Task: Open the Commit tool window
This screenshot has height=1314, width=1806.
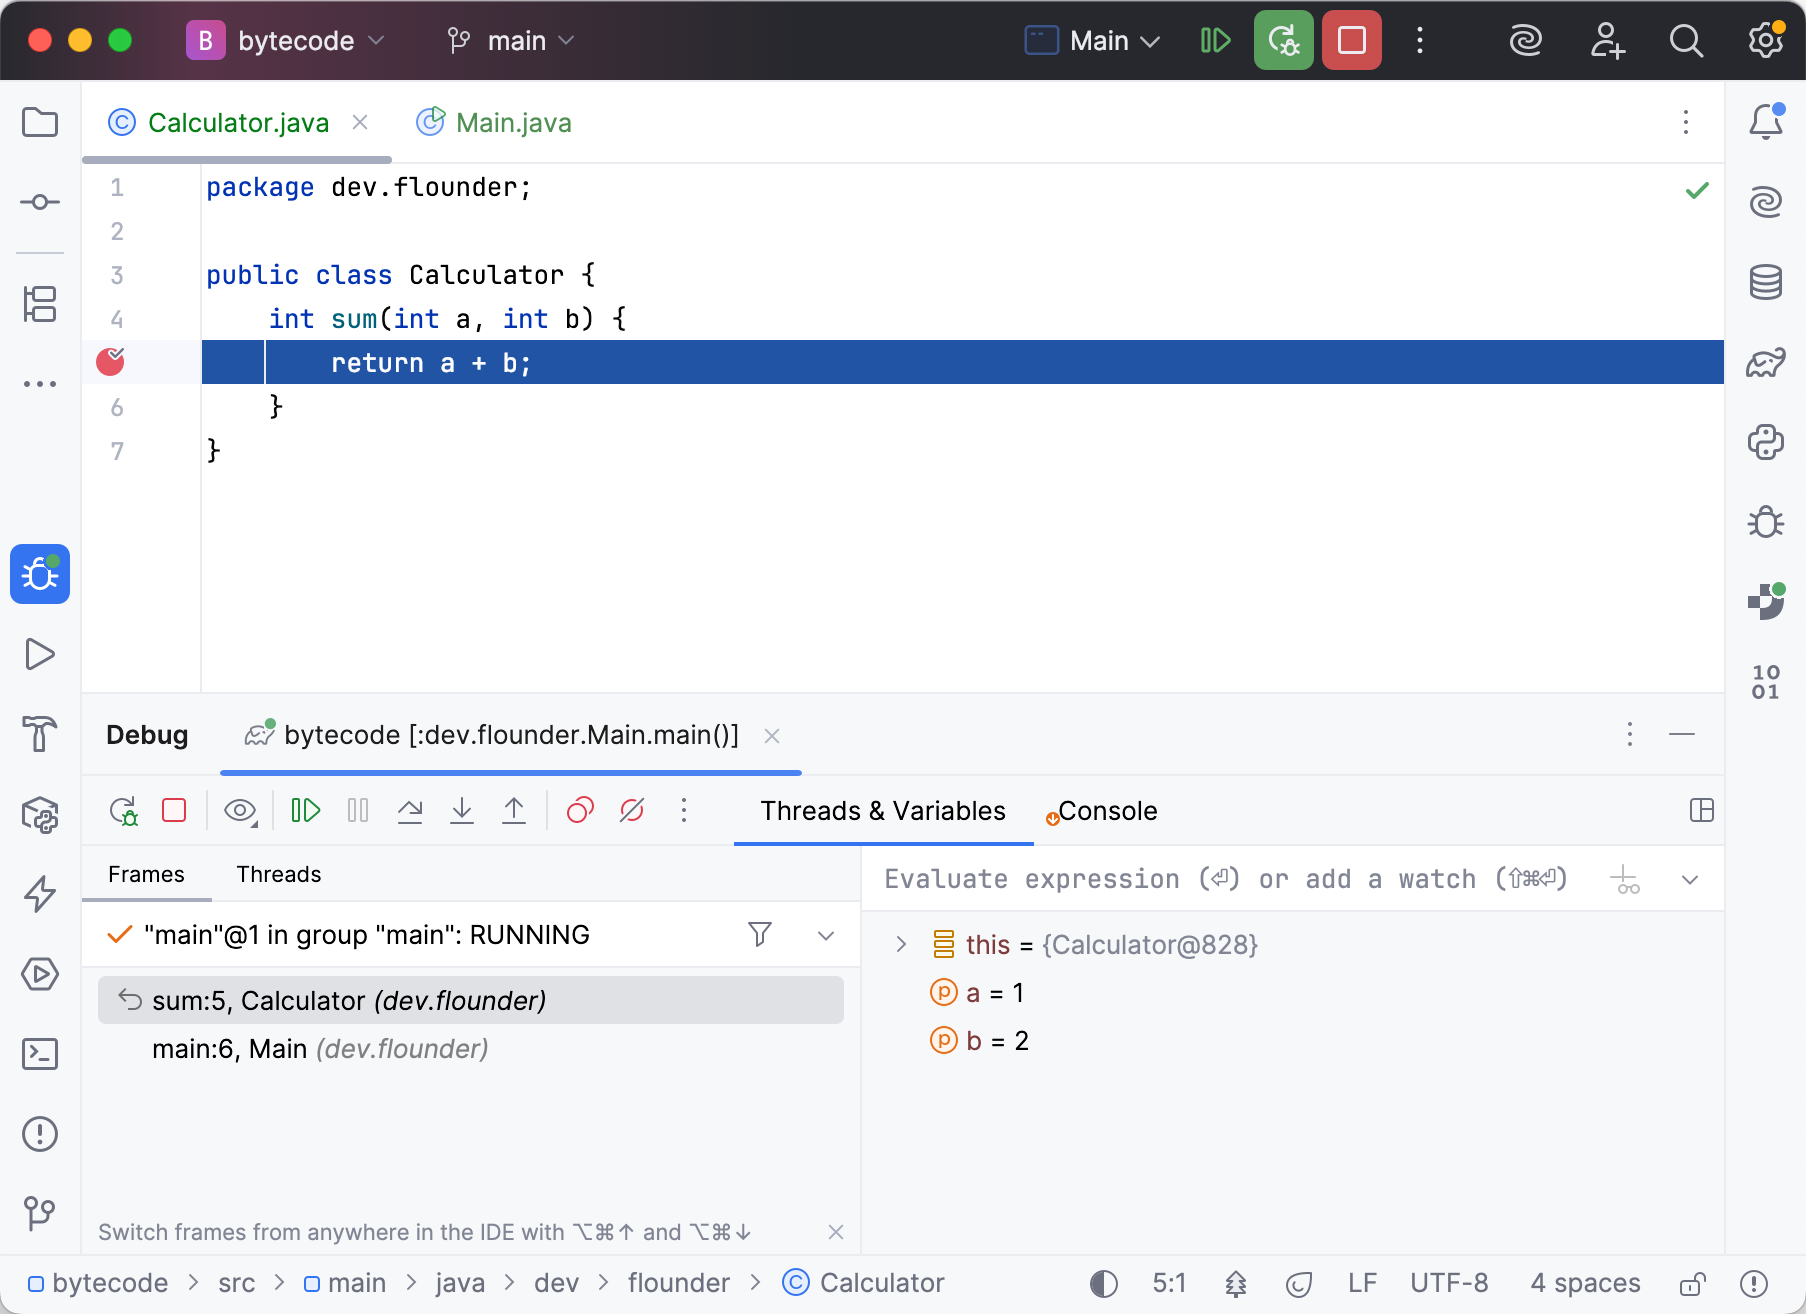Action: coord(40,202)
